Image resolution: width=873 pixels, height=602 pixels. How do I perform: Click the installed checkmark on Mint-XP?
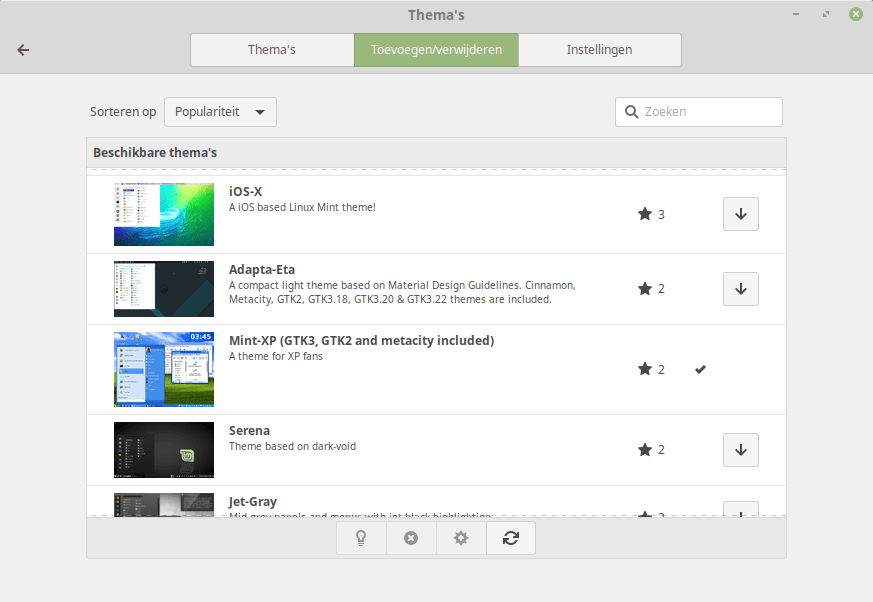coord(700,369)
